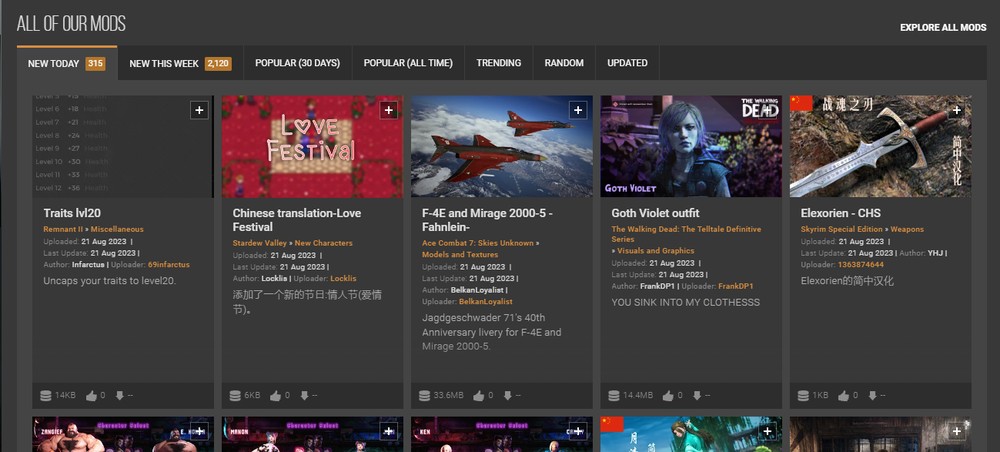The image size is (1000, 452).
Task: Click download arrow icon on Elexorien card
Action: (872, 396)
